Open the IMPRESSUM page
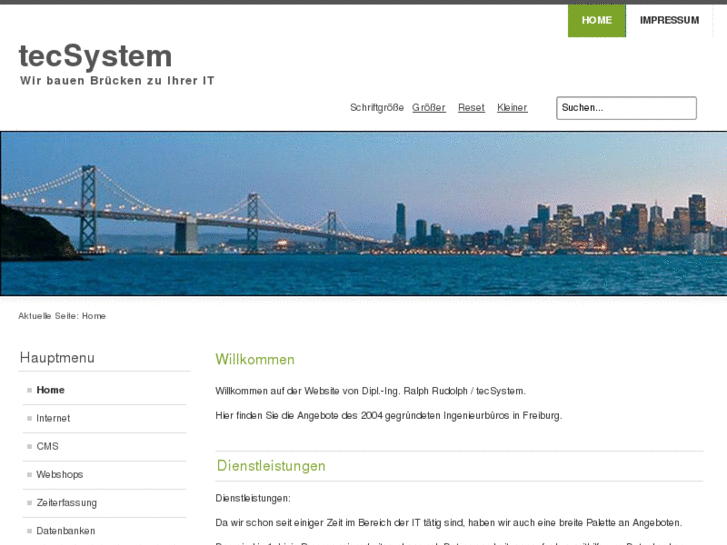727x545 pixels. [669, 20]
